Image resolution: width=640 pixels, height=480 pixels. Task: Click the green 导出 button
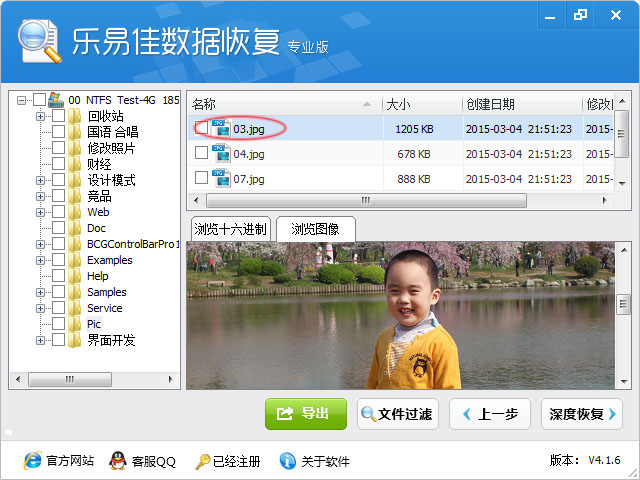click(x=306, y=414)
